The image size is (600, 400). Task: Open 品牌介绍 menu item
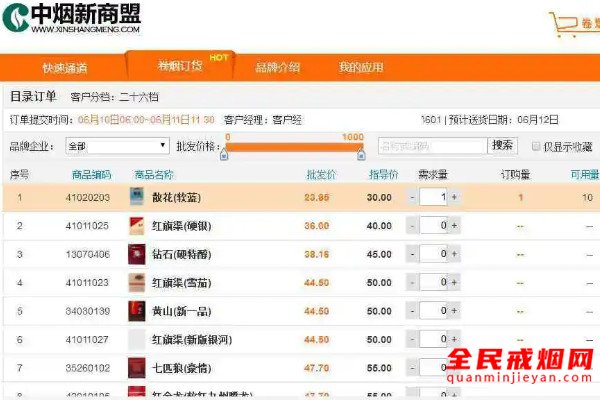[x=277, y=68]
